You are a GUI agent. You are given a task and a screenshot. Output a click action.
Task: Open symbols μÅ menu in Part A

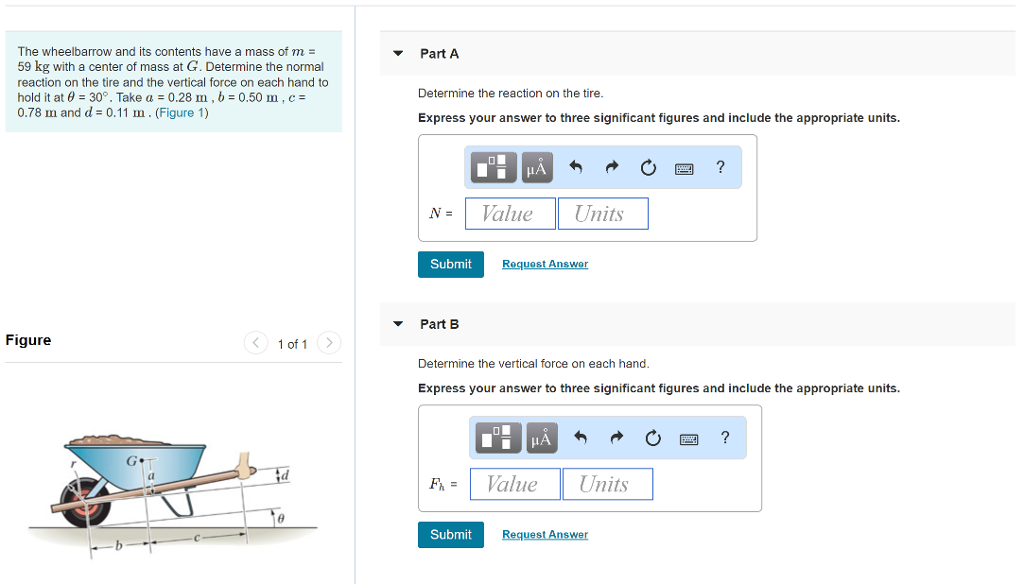[536, 168]
